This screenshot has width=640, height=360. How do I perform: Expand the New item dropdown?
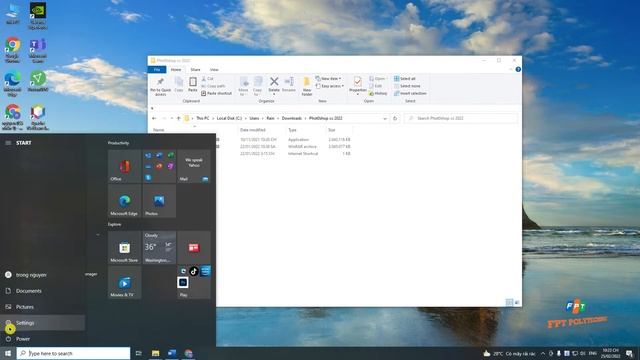pyautogui.click(x=329, y=78)
